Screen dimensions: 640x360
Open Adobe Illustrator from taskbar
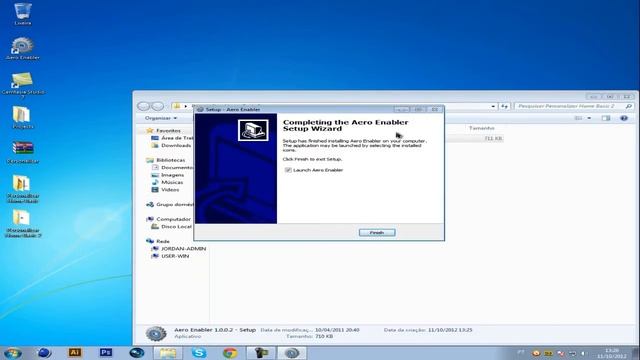(x=75, y=353)
